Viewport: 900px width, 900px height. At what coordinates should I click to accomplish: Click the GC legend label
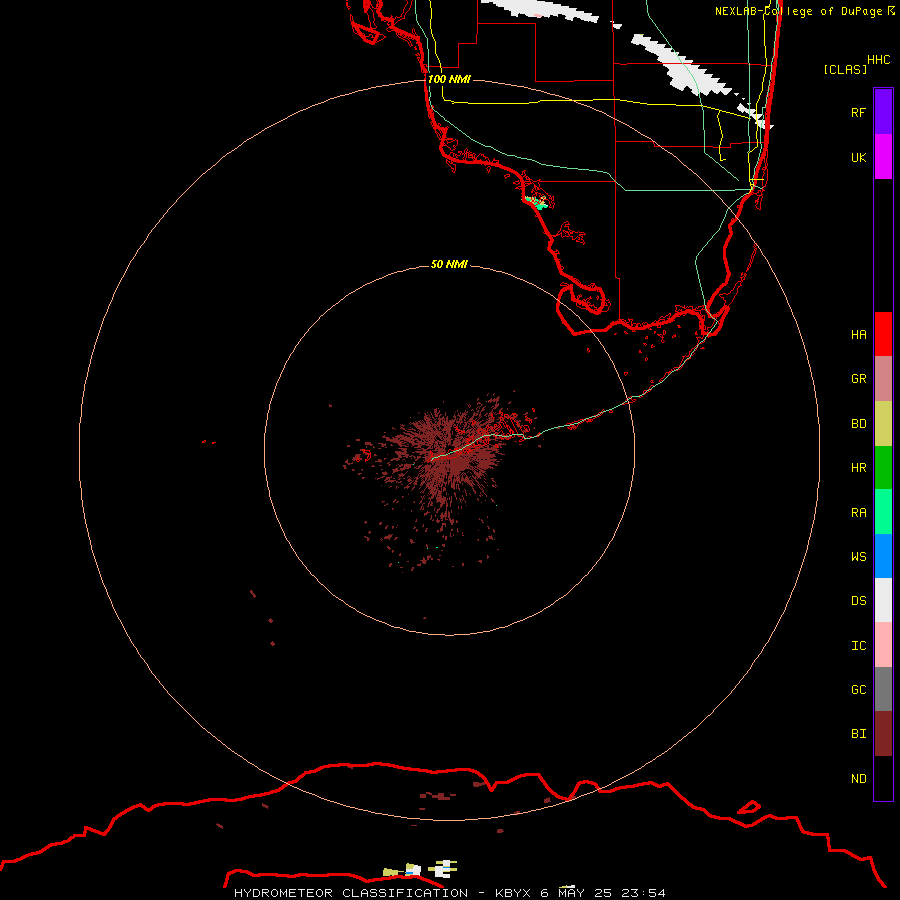tap(858, 689)
